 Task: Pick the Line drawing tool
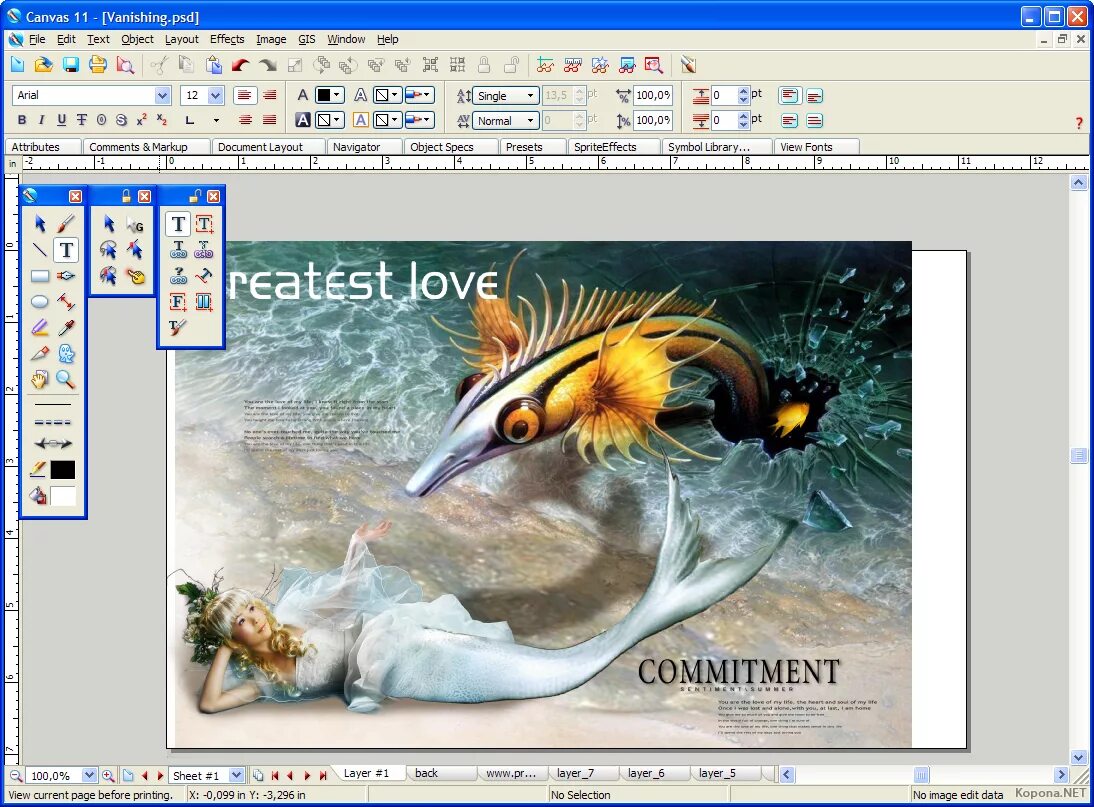click(x=40, y=249)
